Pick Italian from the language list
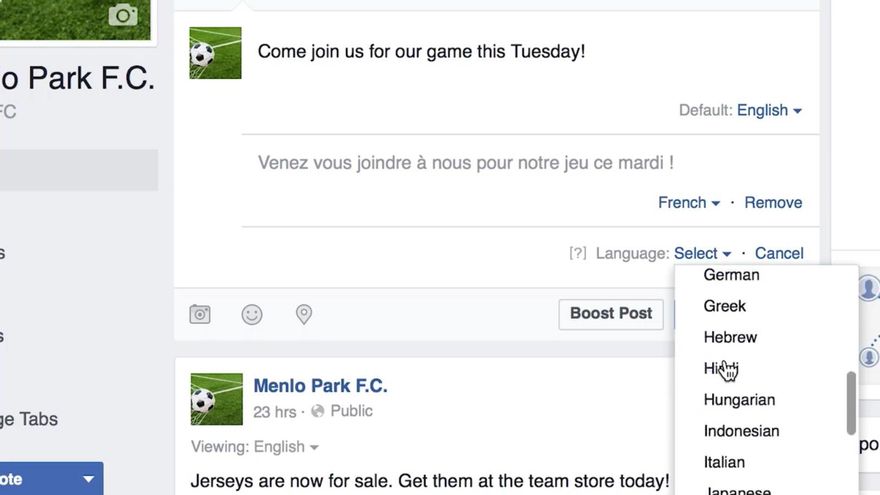This screenshot has height=495, width=880. pyautogui.click(x=724, y=462)
